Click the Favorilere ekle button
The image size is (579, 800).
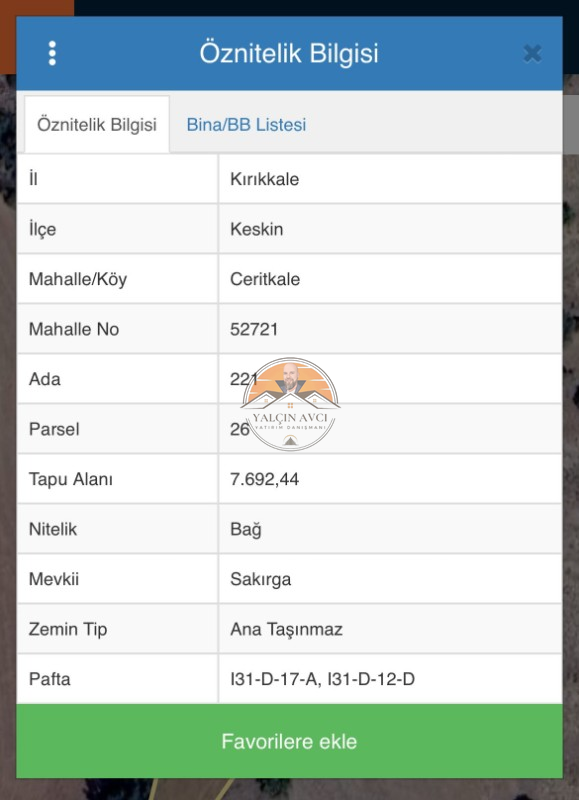(289, 741)
